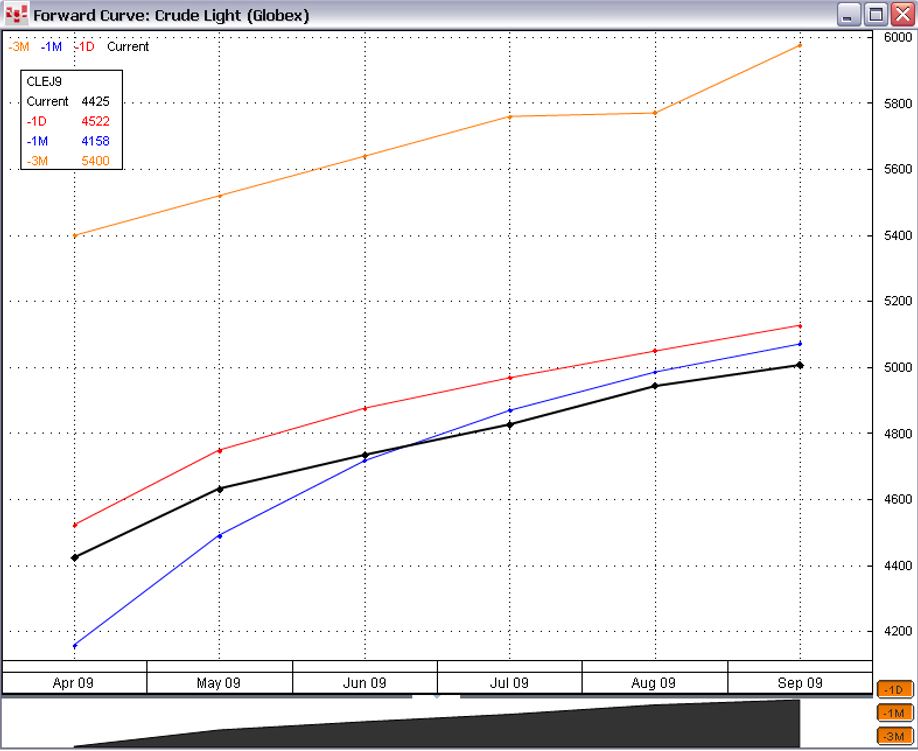Click the orange -3M point at Jul 09
Screen dimensions: 918x751
coord(510,116)
